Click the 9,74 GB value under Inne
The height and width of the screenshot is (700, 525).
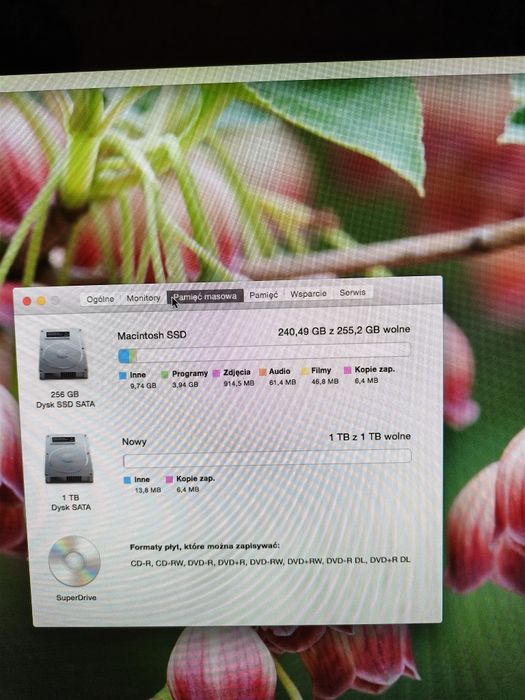[x=143, y=386]
